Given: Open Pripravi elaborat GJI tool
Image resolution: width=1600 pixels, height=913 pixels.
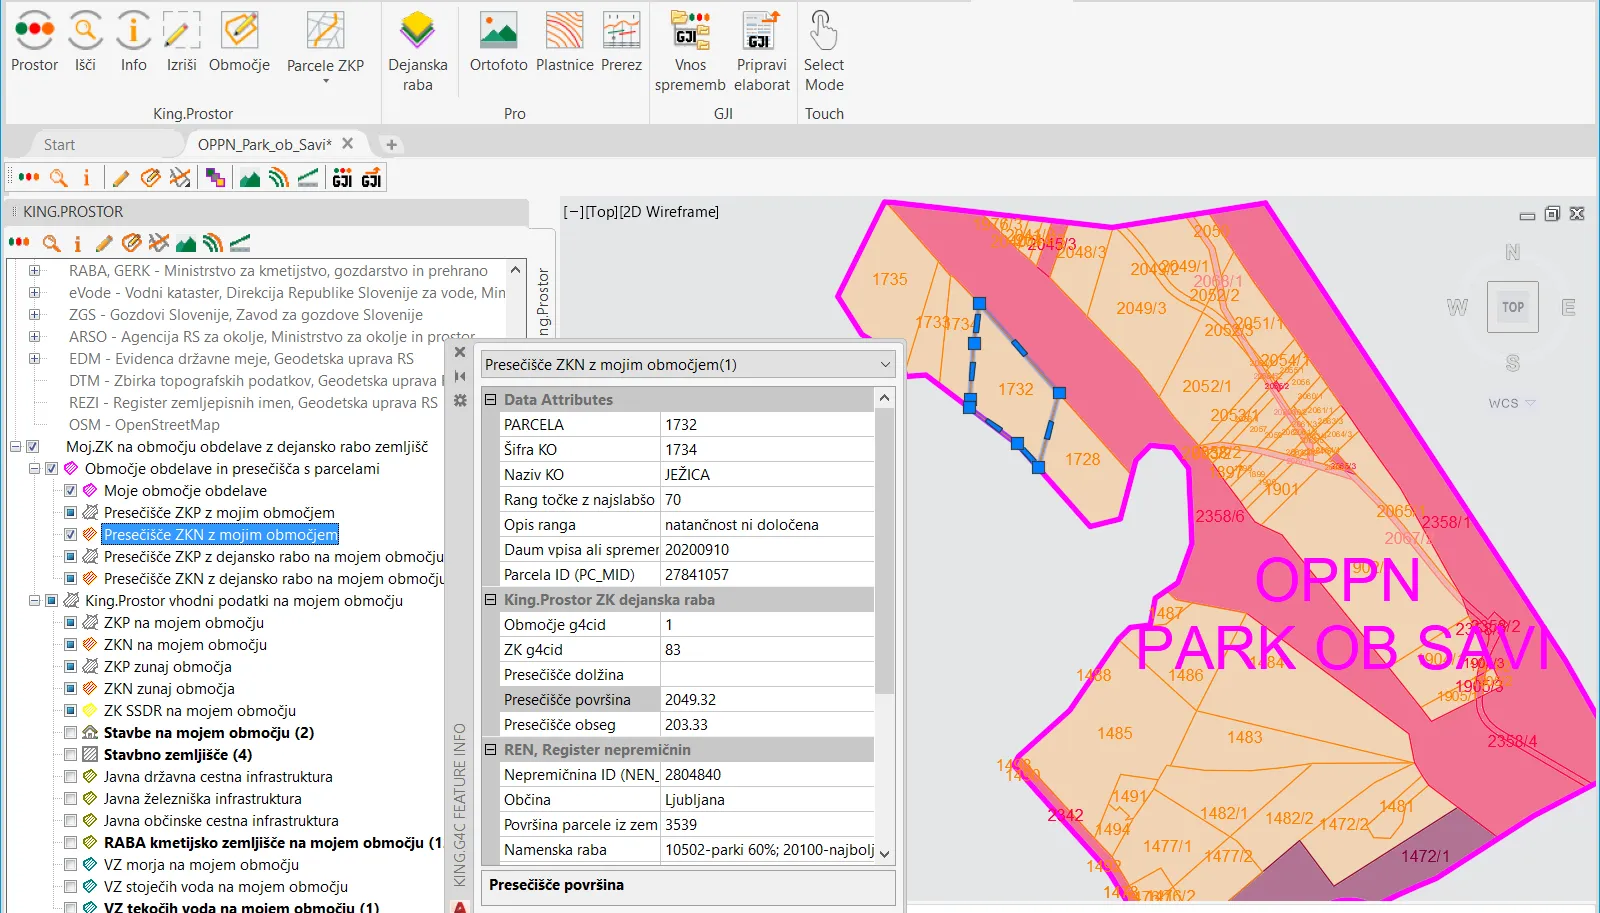Looking at the screenshot, I should click(x=761, y=32).
